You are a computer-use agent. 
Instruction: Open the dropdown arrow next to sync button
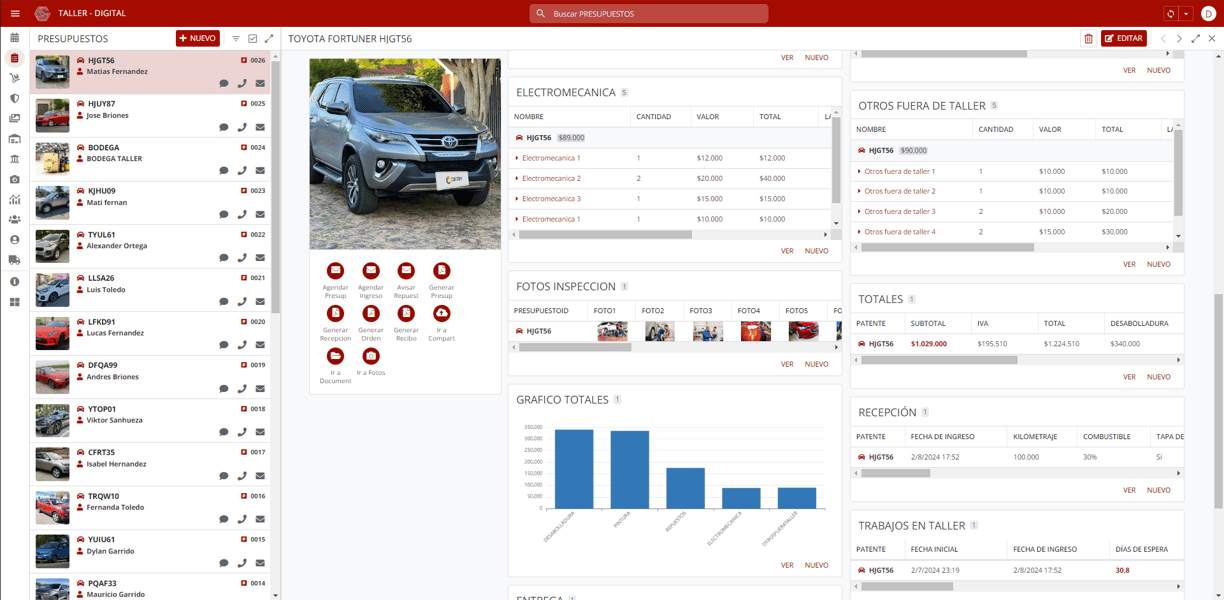1186,14
